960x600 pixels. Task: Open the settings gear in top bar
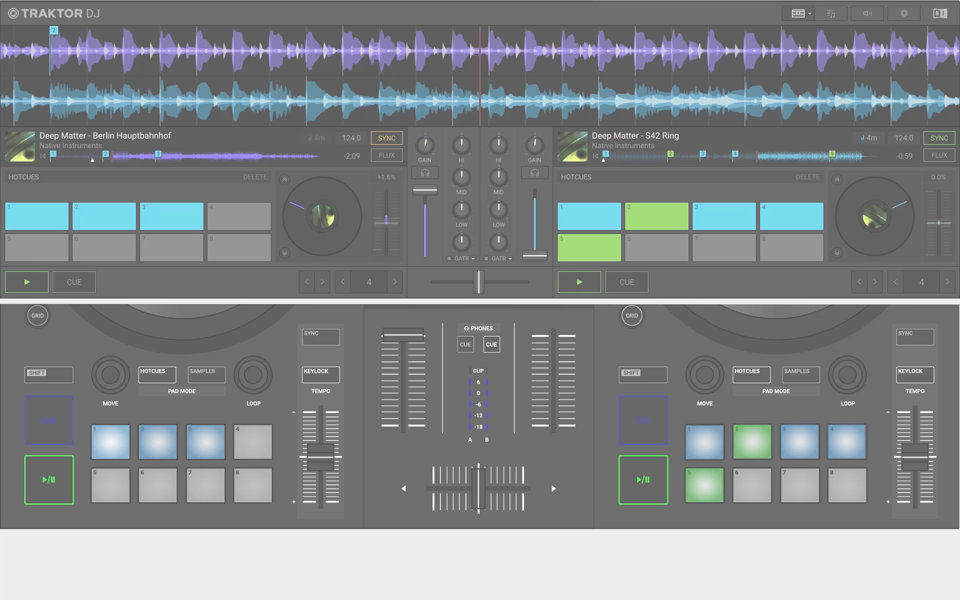pos(904,13)
